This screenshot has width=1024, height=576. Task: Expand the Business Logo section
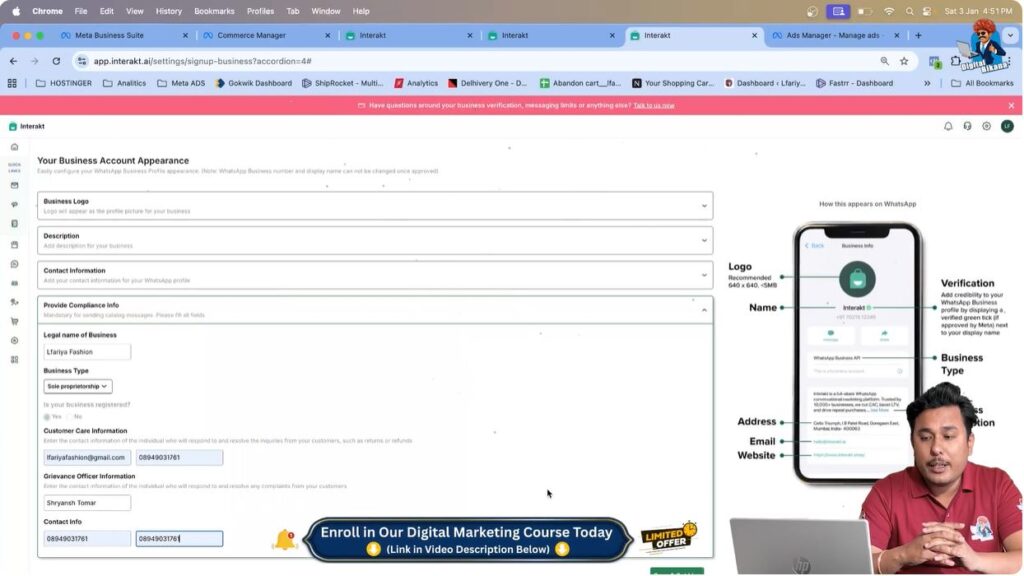pos(704,206)
